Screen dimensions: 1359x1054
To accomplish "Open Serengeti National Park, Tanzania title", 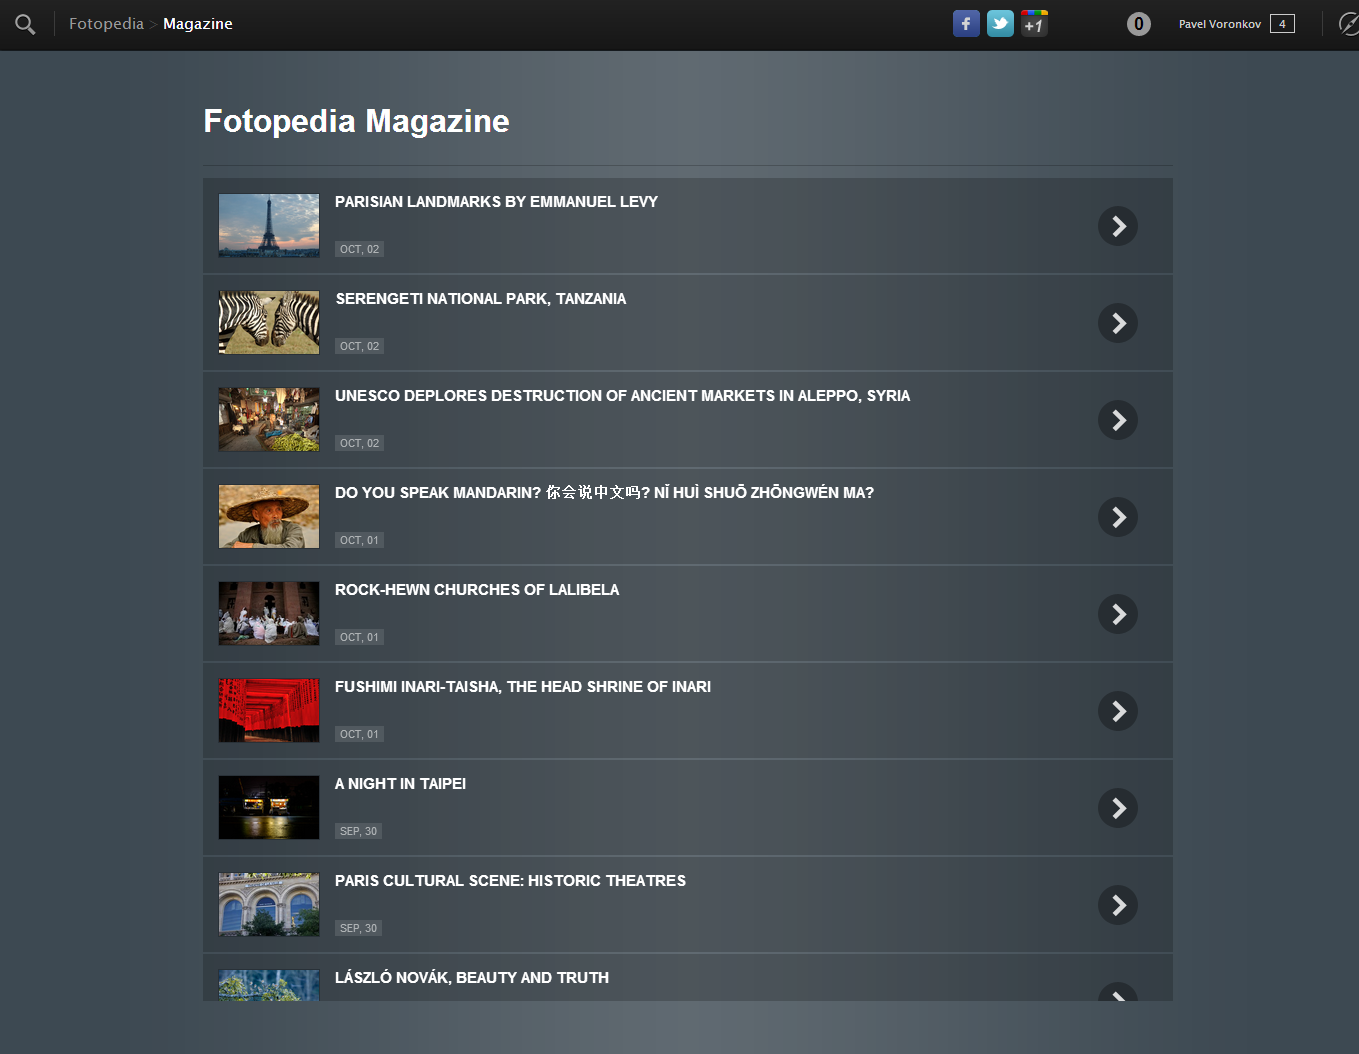I will 481,299.
